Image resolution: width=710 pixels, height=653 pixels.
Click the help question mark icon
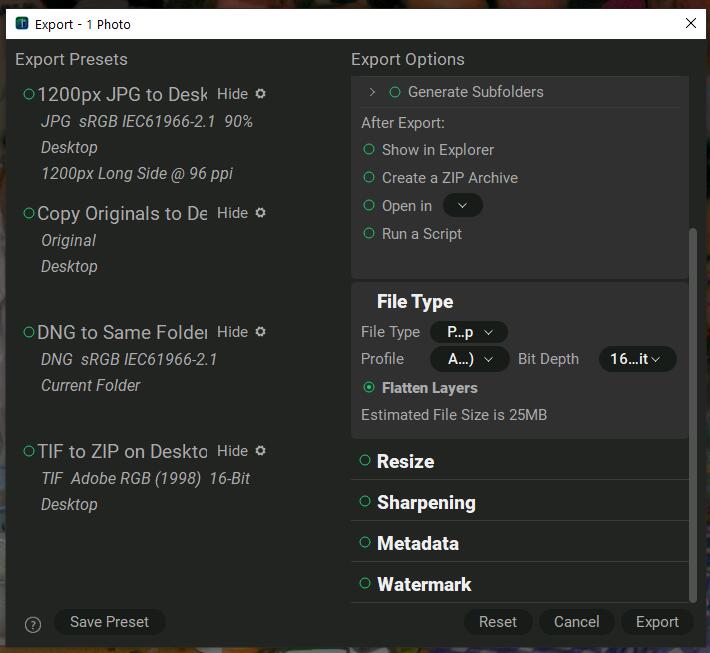tap(33, 624)
